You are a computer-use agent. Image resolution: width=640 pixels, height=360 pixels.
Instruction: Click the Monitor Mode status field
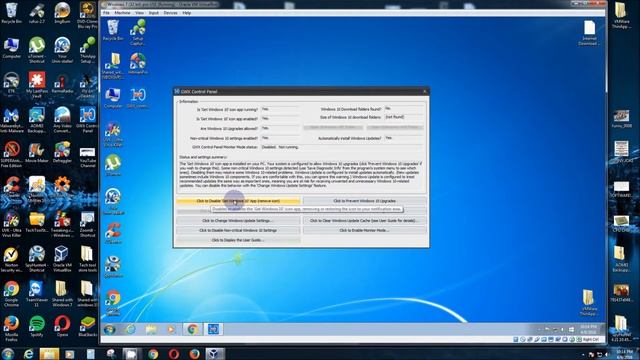[341, 147]
